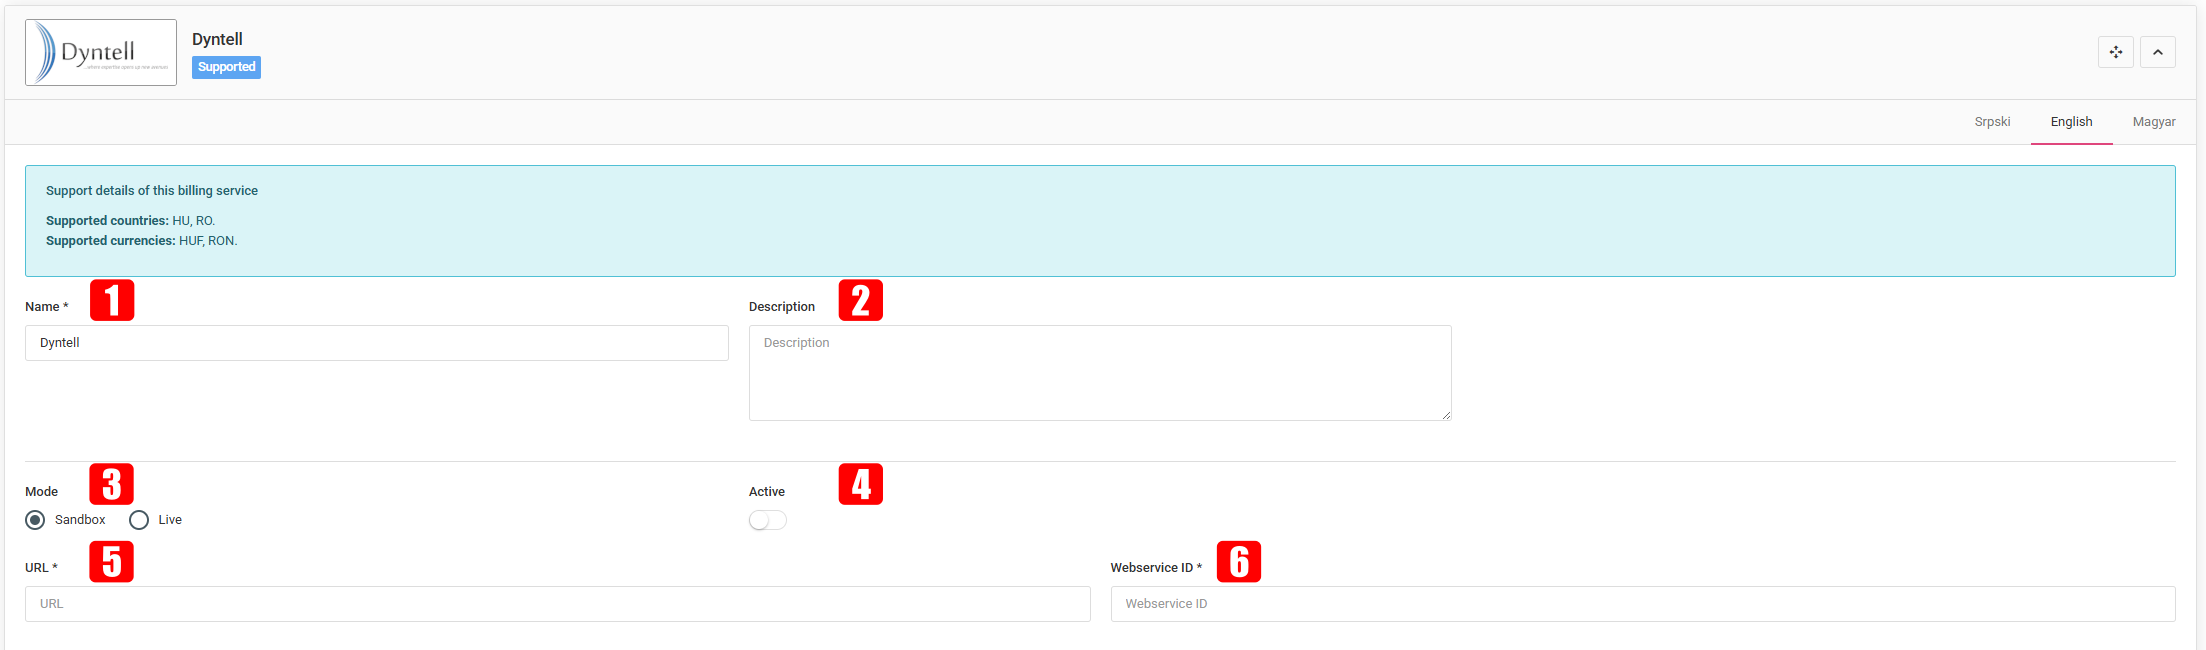Switch to the Srpski language tab
This screenshot has height=650, width=2206.
pyautogui.click(x=1992, y=122)
